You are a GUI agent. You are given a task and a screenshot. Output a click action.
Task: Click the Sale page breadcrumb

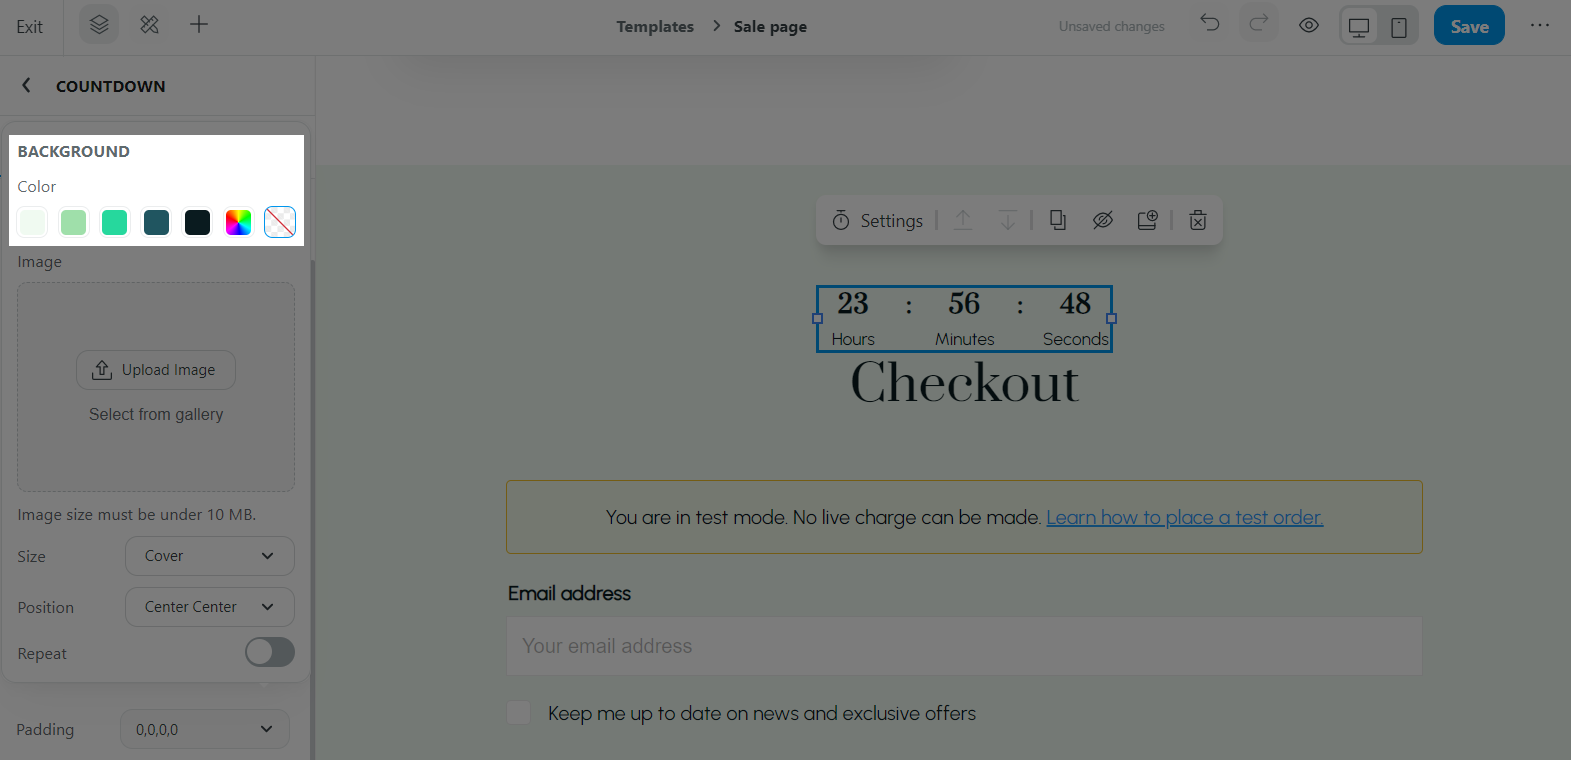pyautogui.click(x=770, y=27)
